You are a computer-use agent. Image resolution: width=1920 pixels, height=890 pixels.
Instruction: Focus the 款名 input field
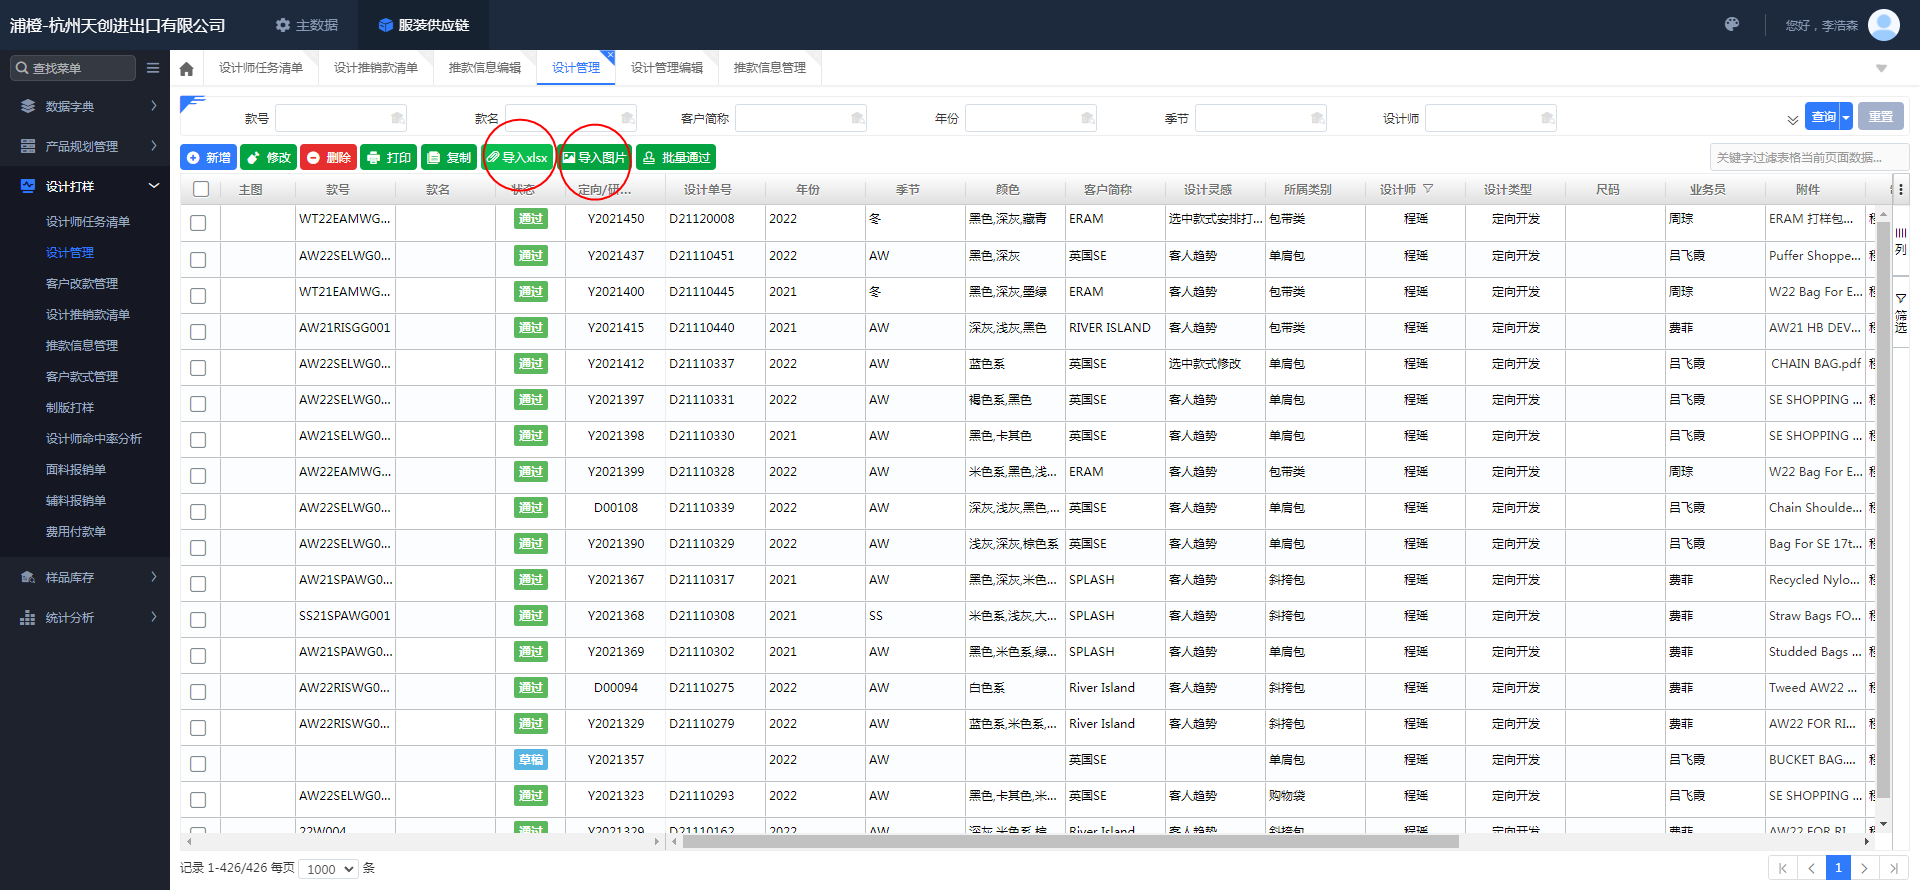point(570,118)
